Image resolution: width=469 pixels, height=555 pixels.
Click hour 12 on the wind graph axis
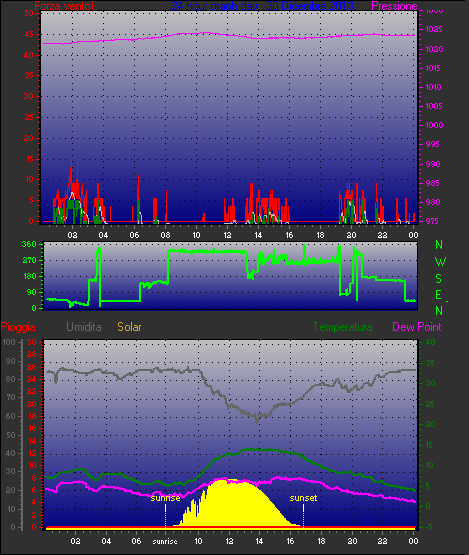[227, 235]
